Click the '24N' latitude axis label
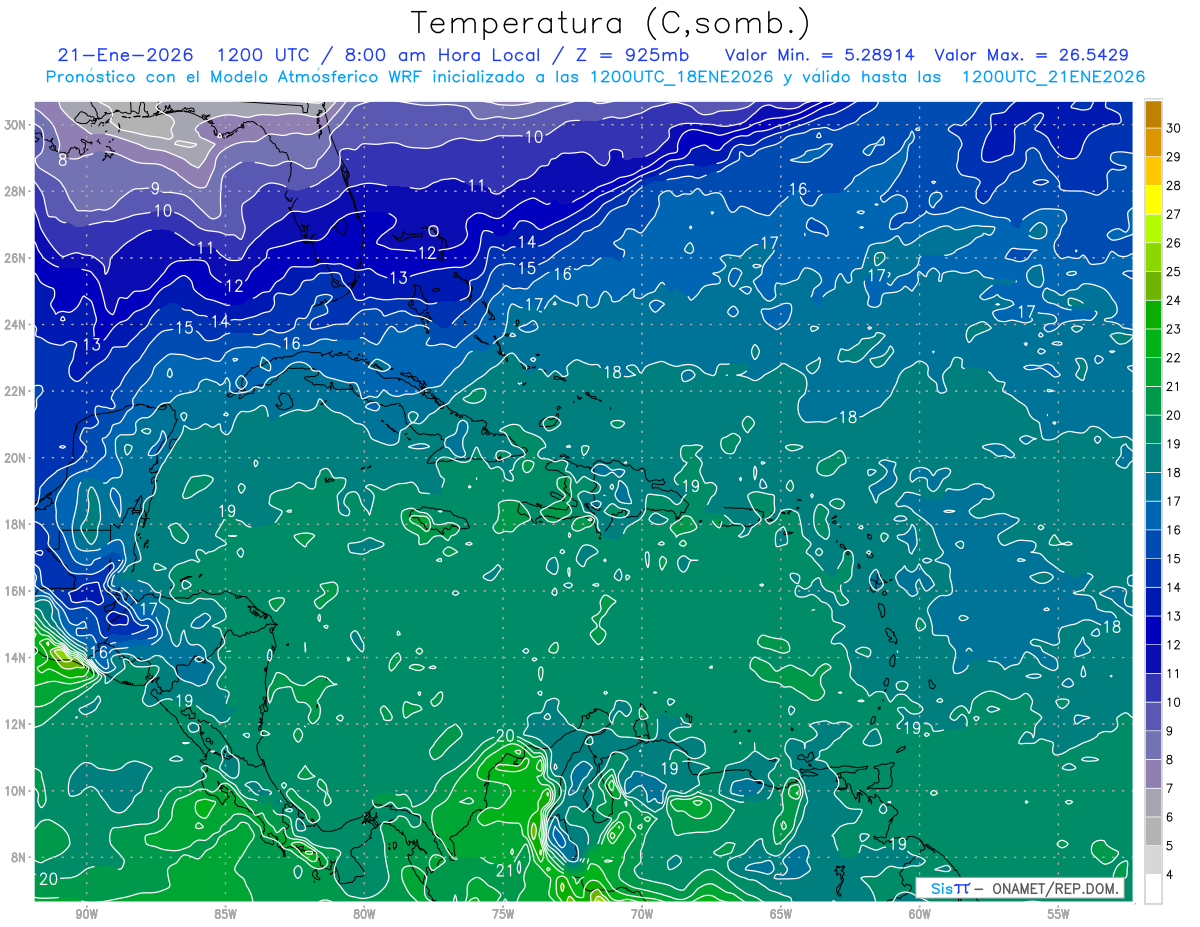Screen dimensions: 1200x927 (x=15, y=324)
